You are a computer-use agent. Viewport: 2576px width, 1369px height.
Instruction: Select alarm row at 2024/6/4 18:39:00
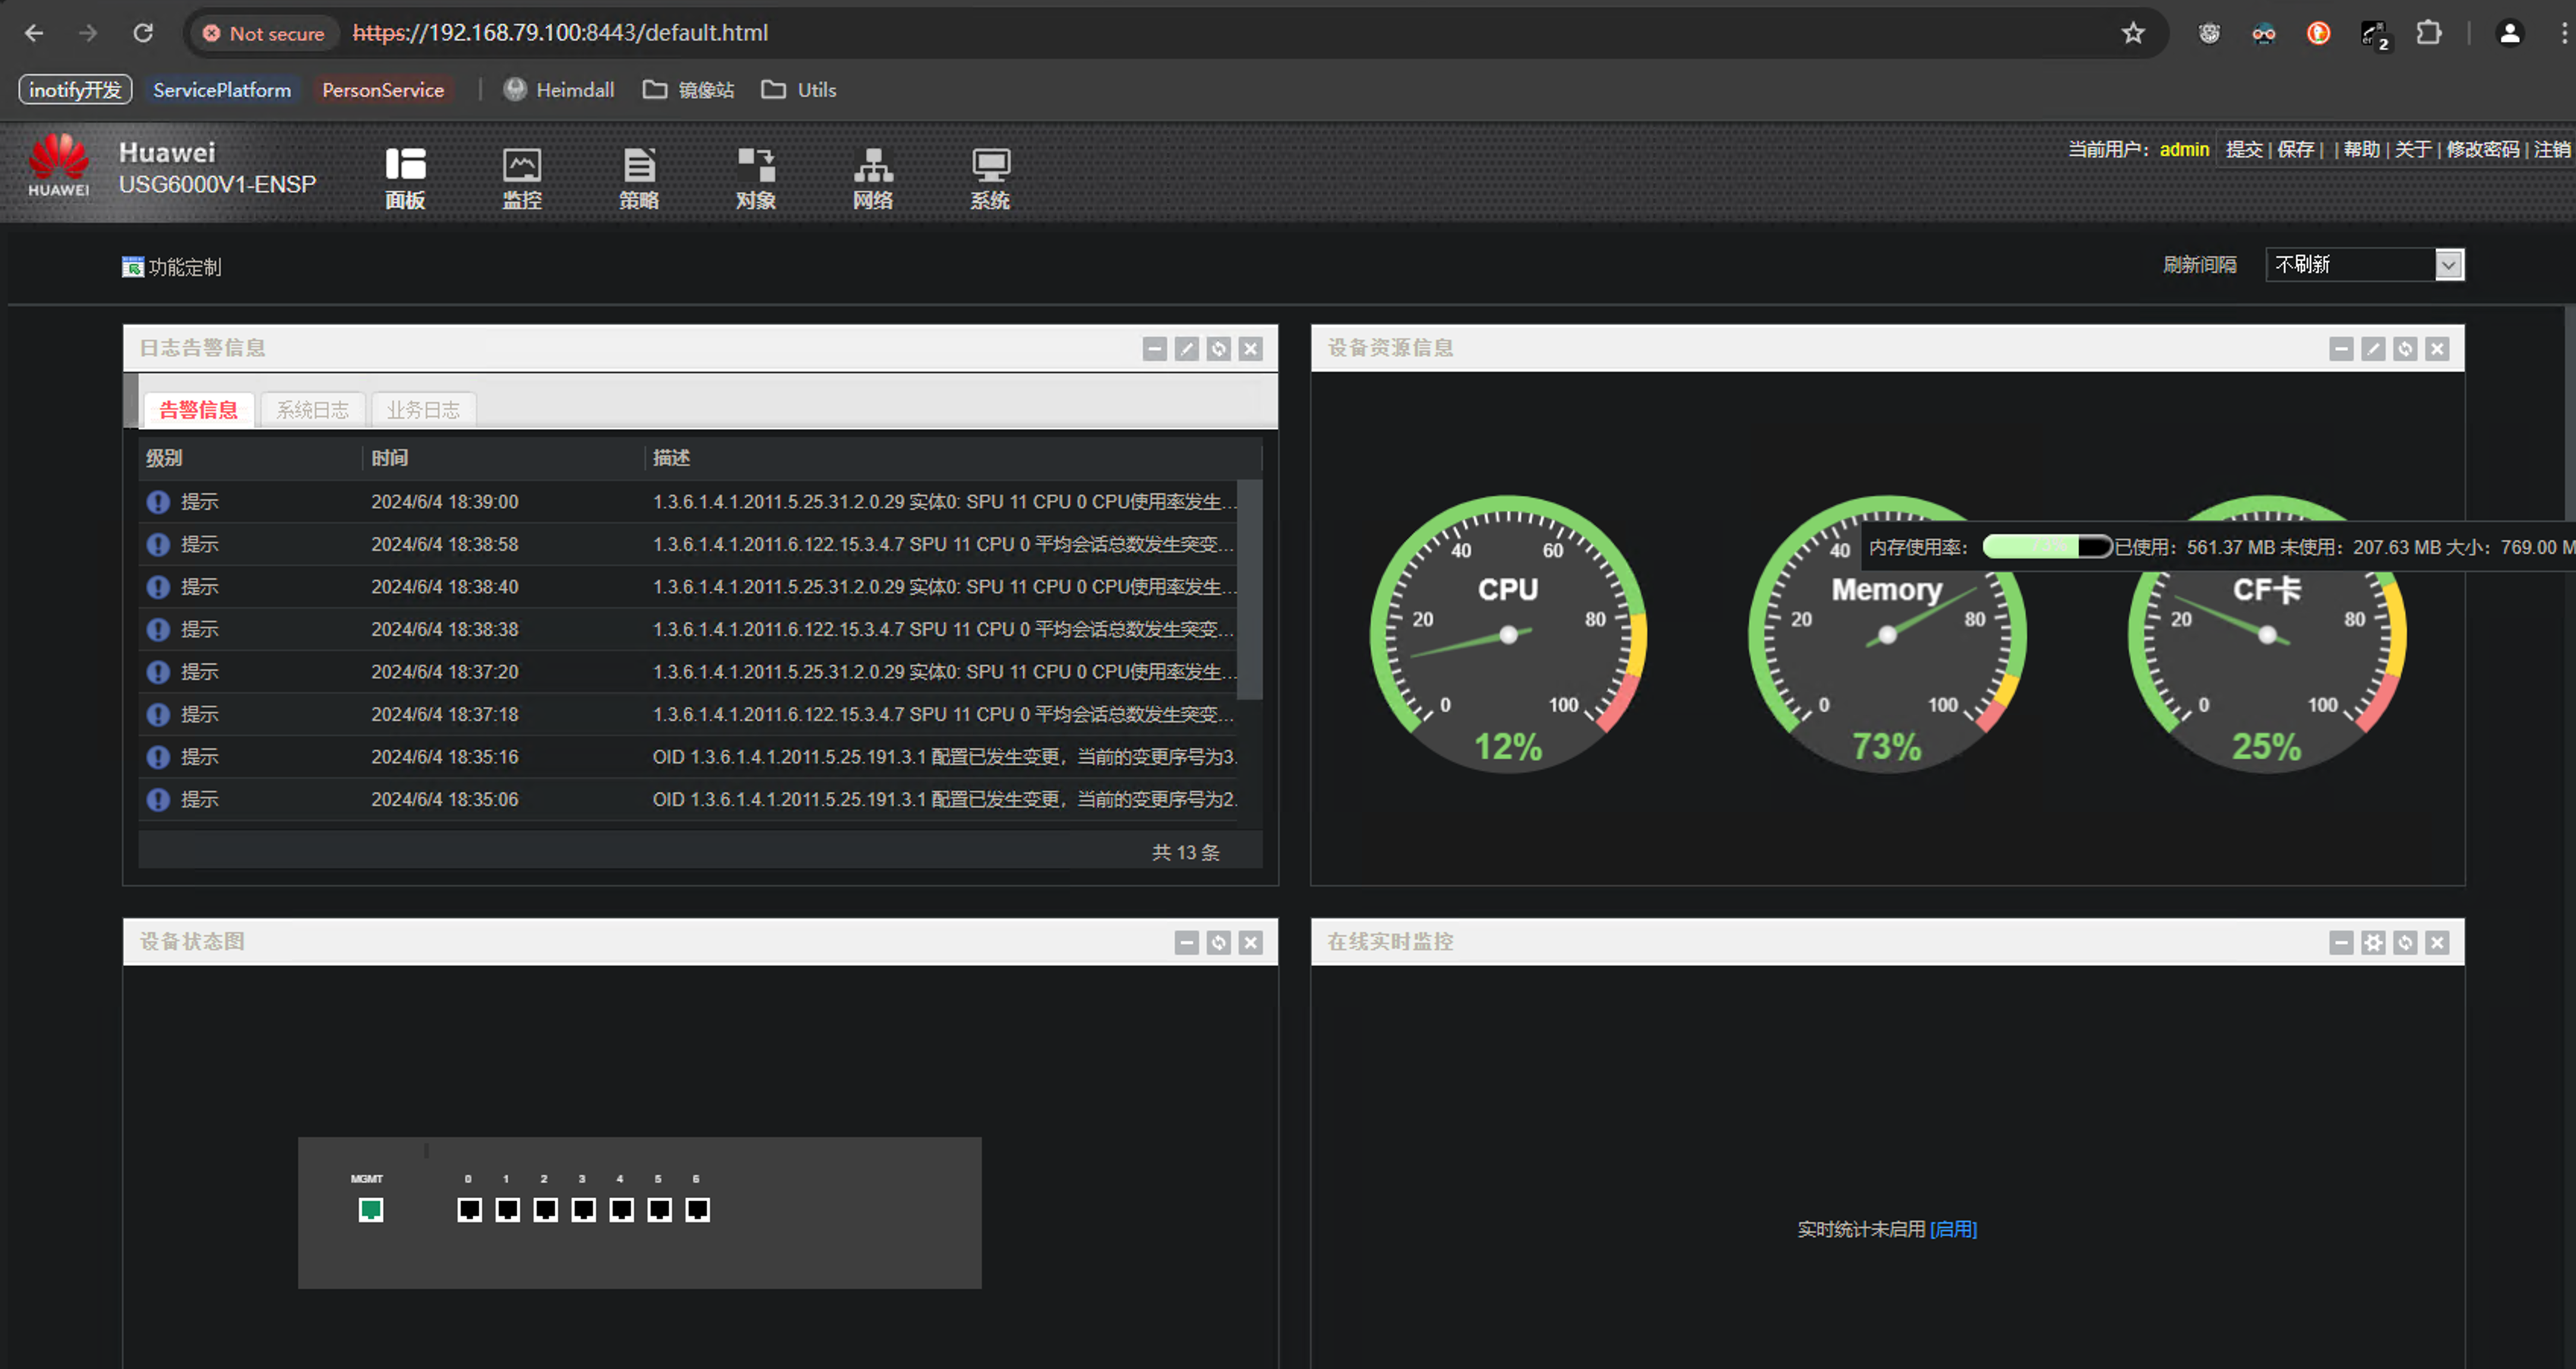(x=688, y=502)
